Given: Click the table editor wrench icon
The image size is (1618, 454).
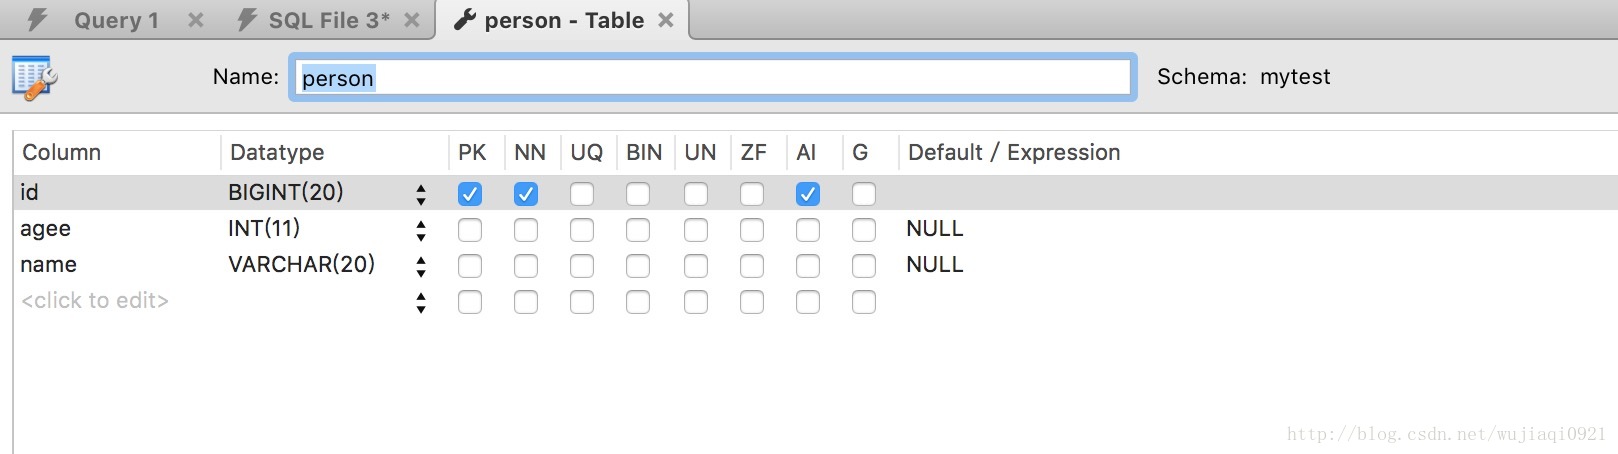Looking at the screenshot, I should pos(35,78).
